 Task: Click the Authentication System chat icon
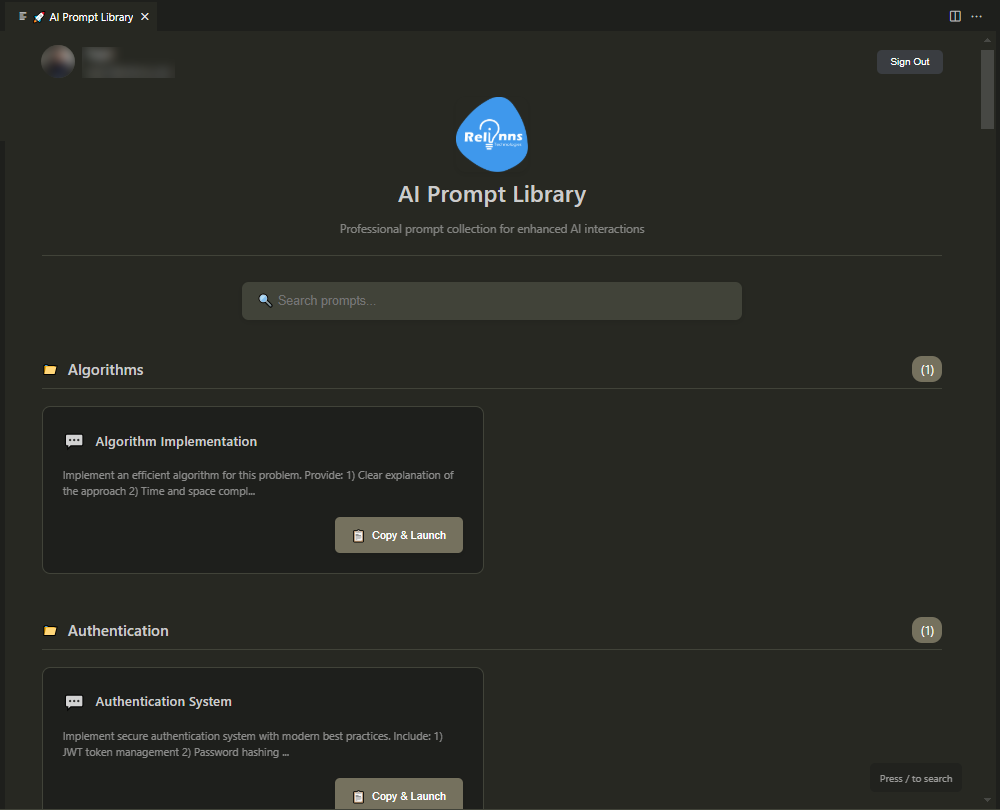pos(74,702)
